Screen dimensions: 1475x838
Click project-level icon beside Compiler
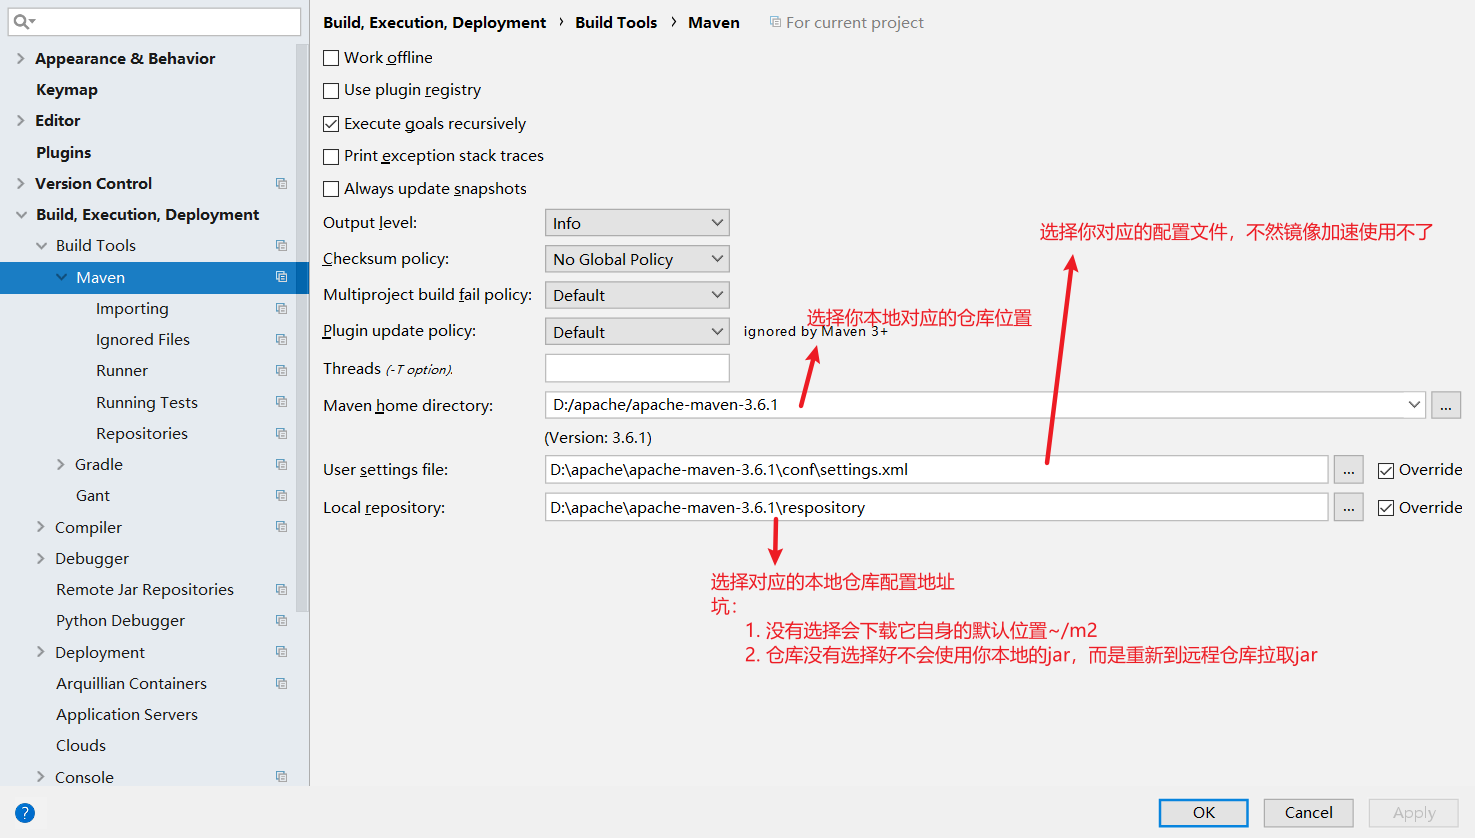pyautogui.click(x=281, y=527)
